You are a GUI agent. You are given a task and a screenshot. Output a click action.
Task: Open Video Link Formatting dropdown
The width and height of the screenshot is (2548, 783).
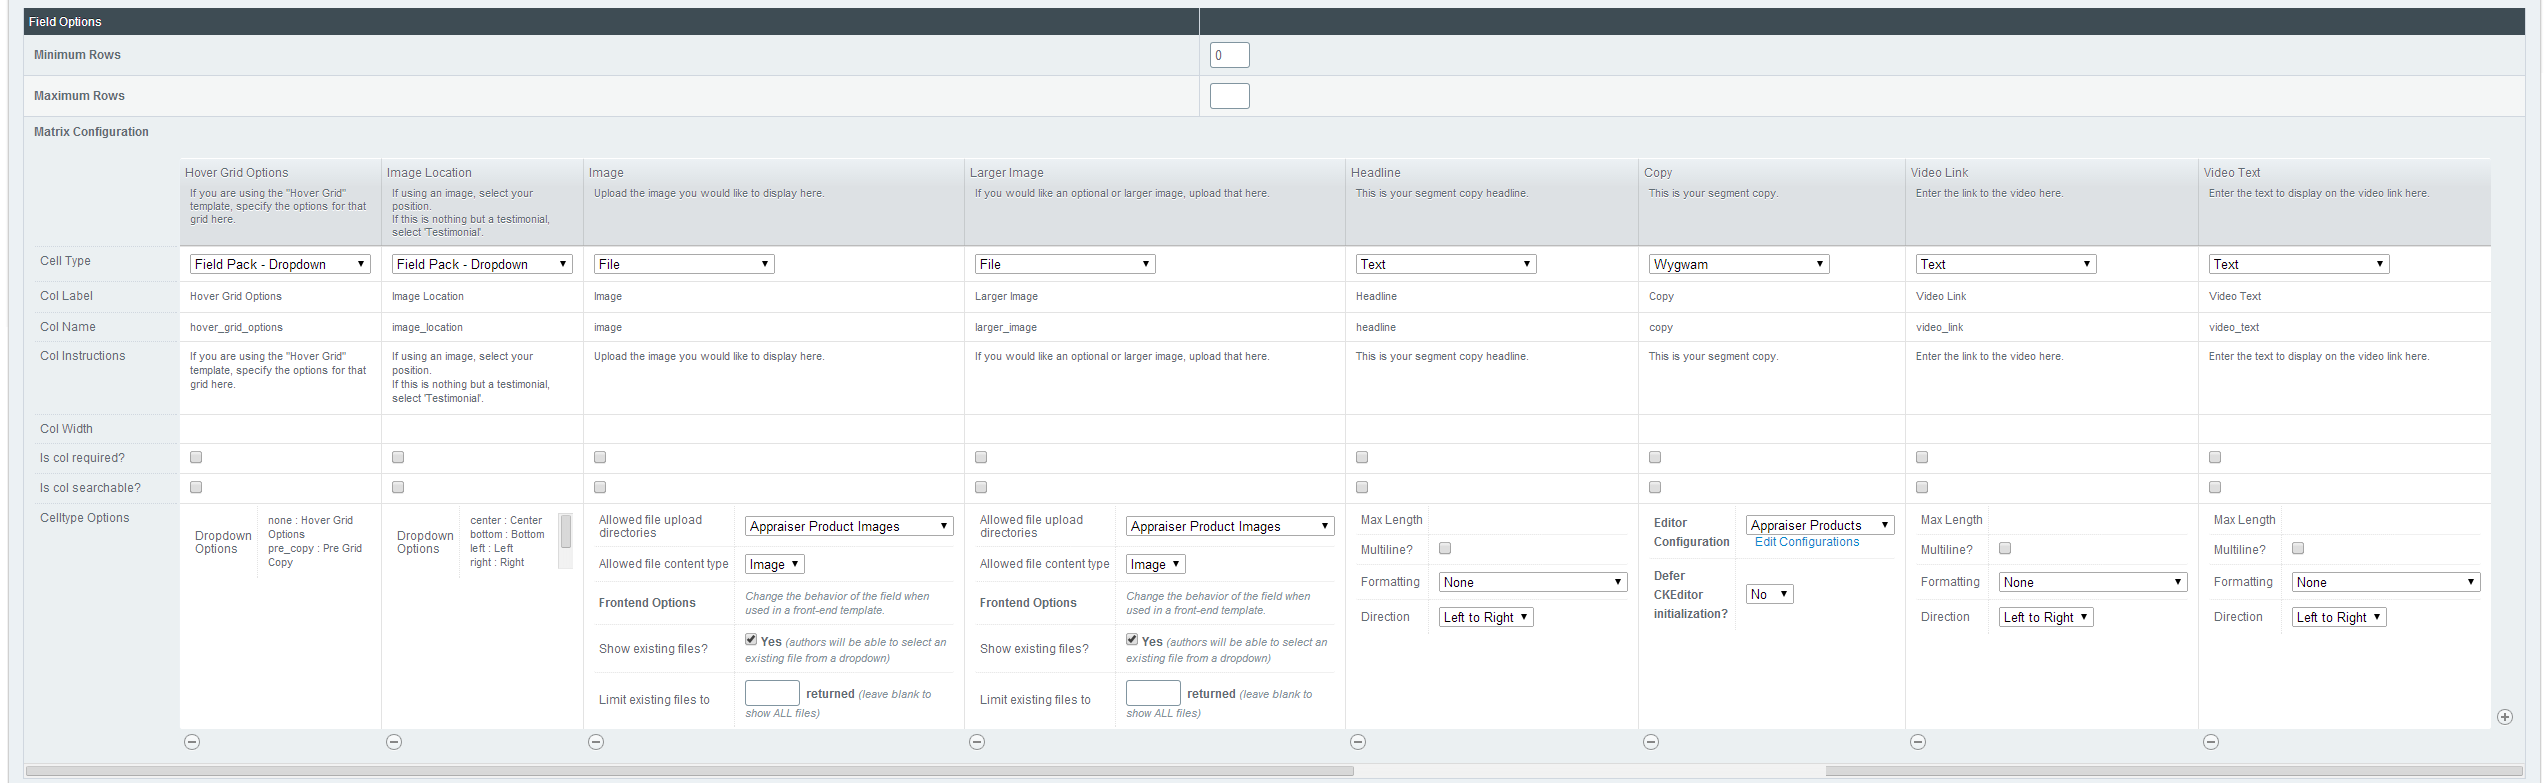[2093, 582]
